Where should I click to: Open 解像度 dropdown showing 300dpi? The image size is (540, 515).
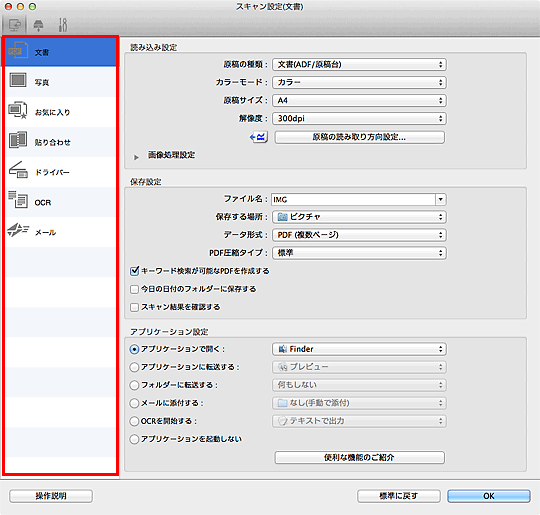pyautogui.click(x=359, y=119)
